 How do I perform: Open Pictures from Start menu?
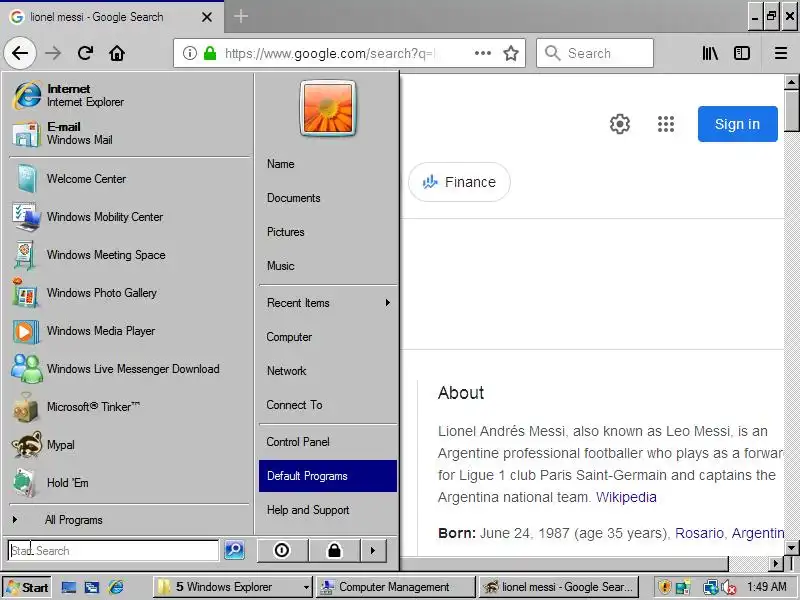(328, 232)
